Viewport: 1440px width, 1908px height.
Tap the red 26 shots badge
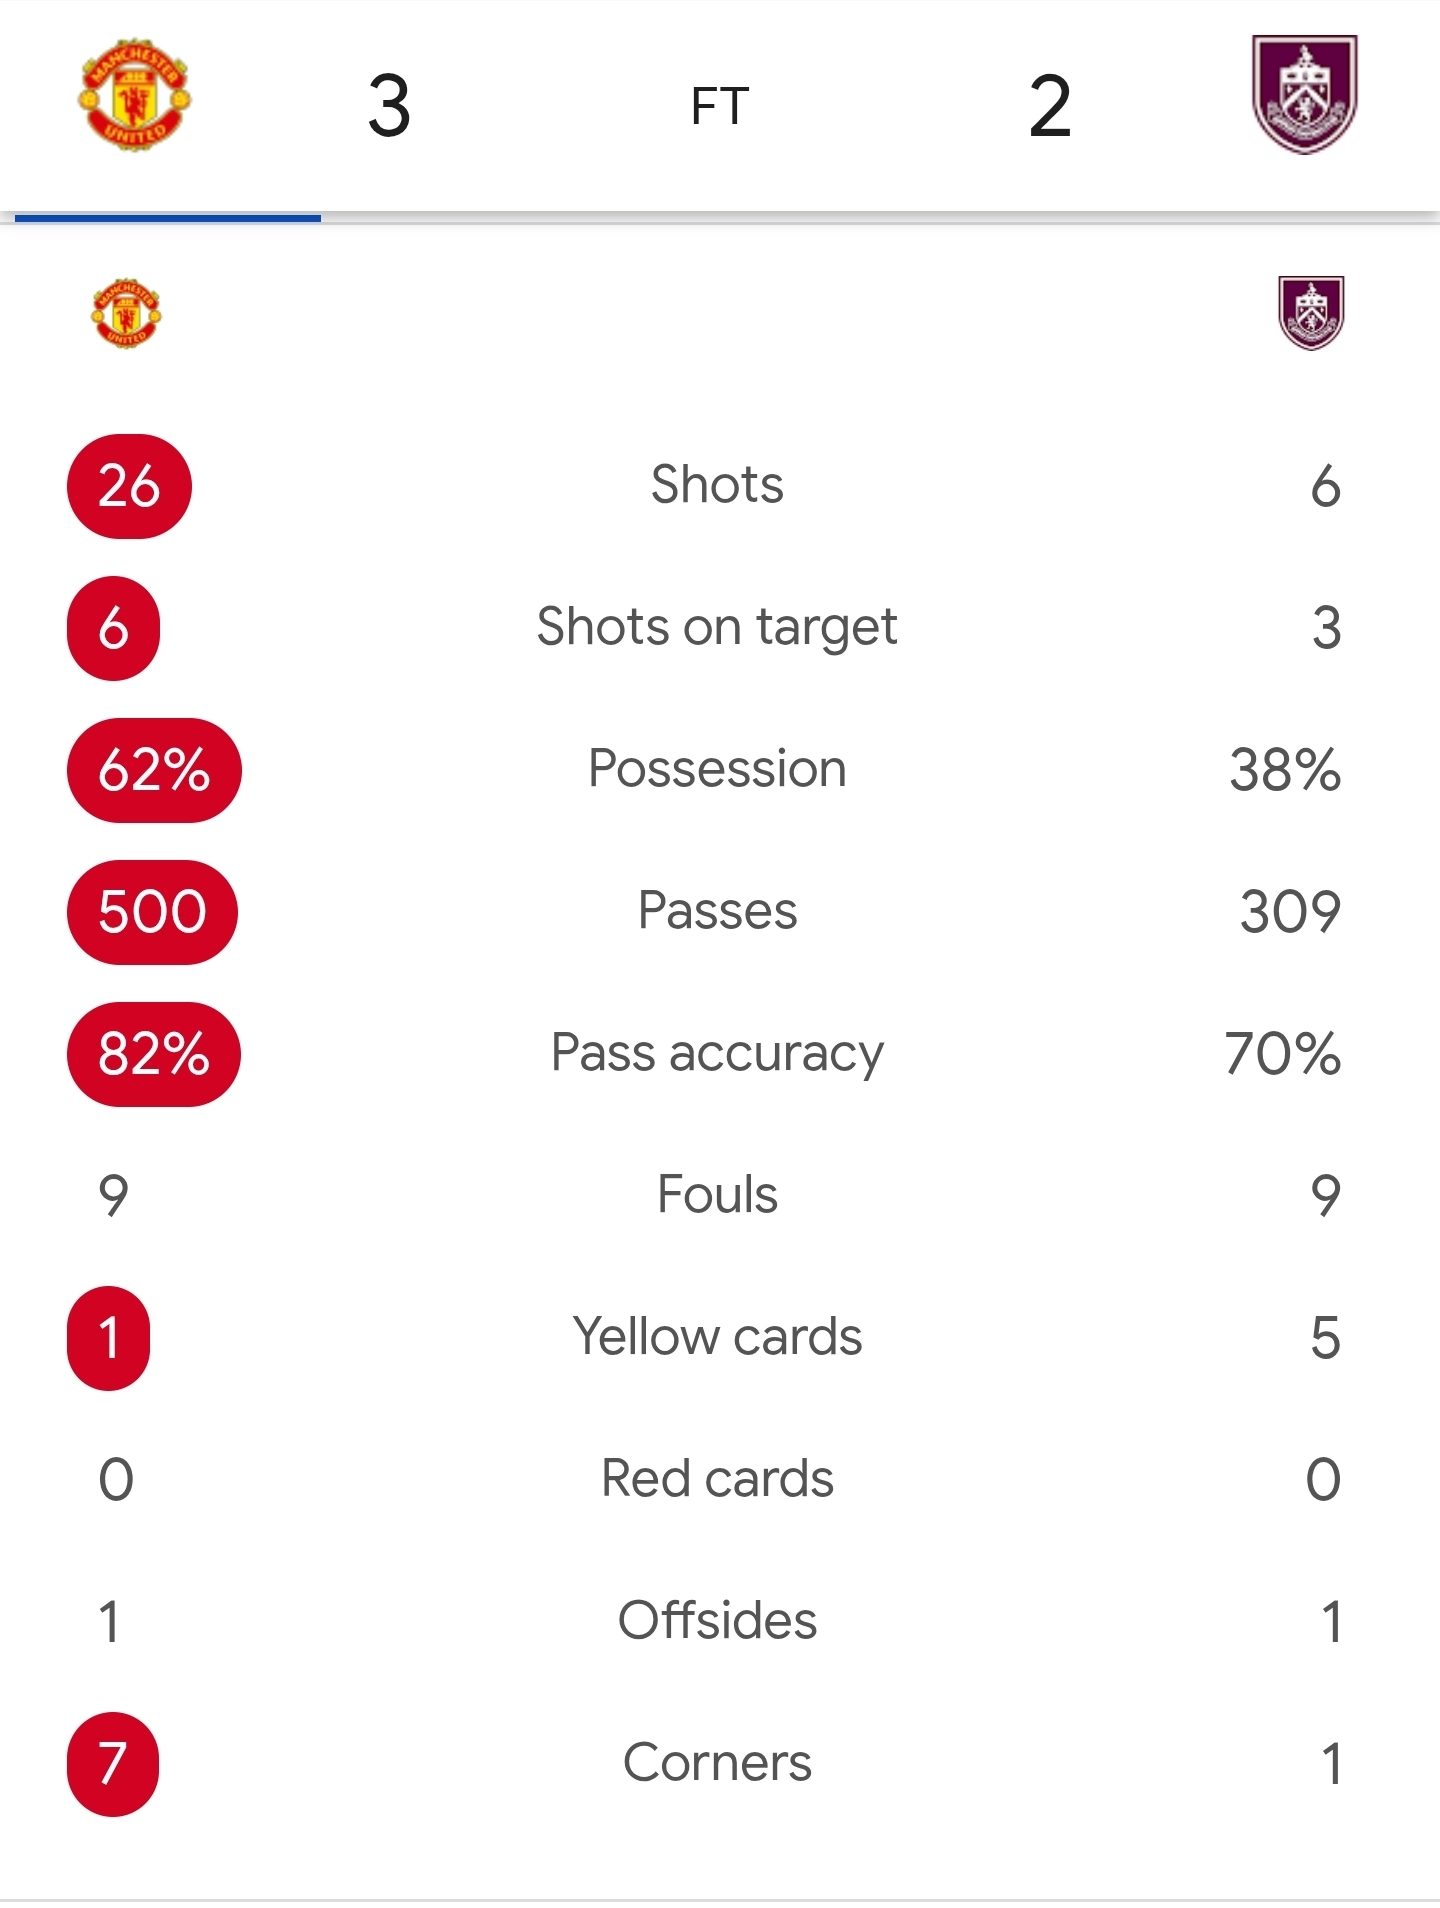[x=129, y=486]
